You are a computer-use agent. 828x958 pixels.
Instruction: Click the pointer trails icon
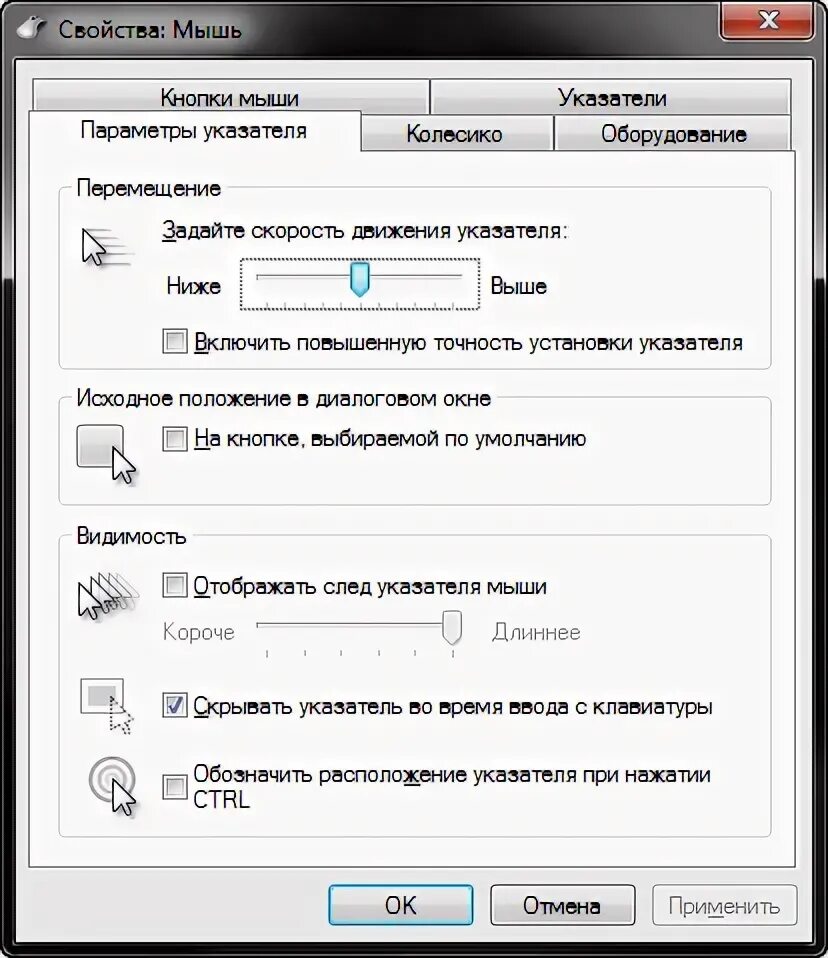(x=108, y=595)
